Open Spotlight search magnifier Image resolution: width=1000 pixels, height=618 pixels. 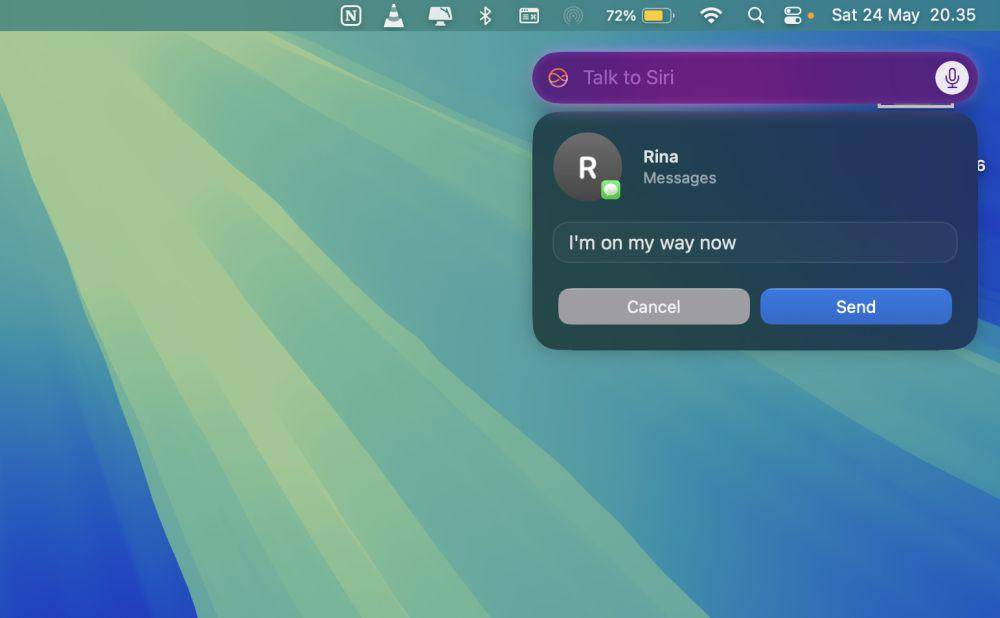756,15
